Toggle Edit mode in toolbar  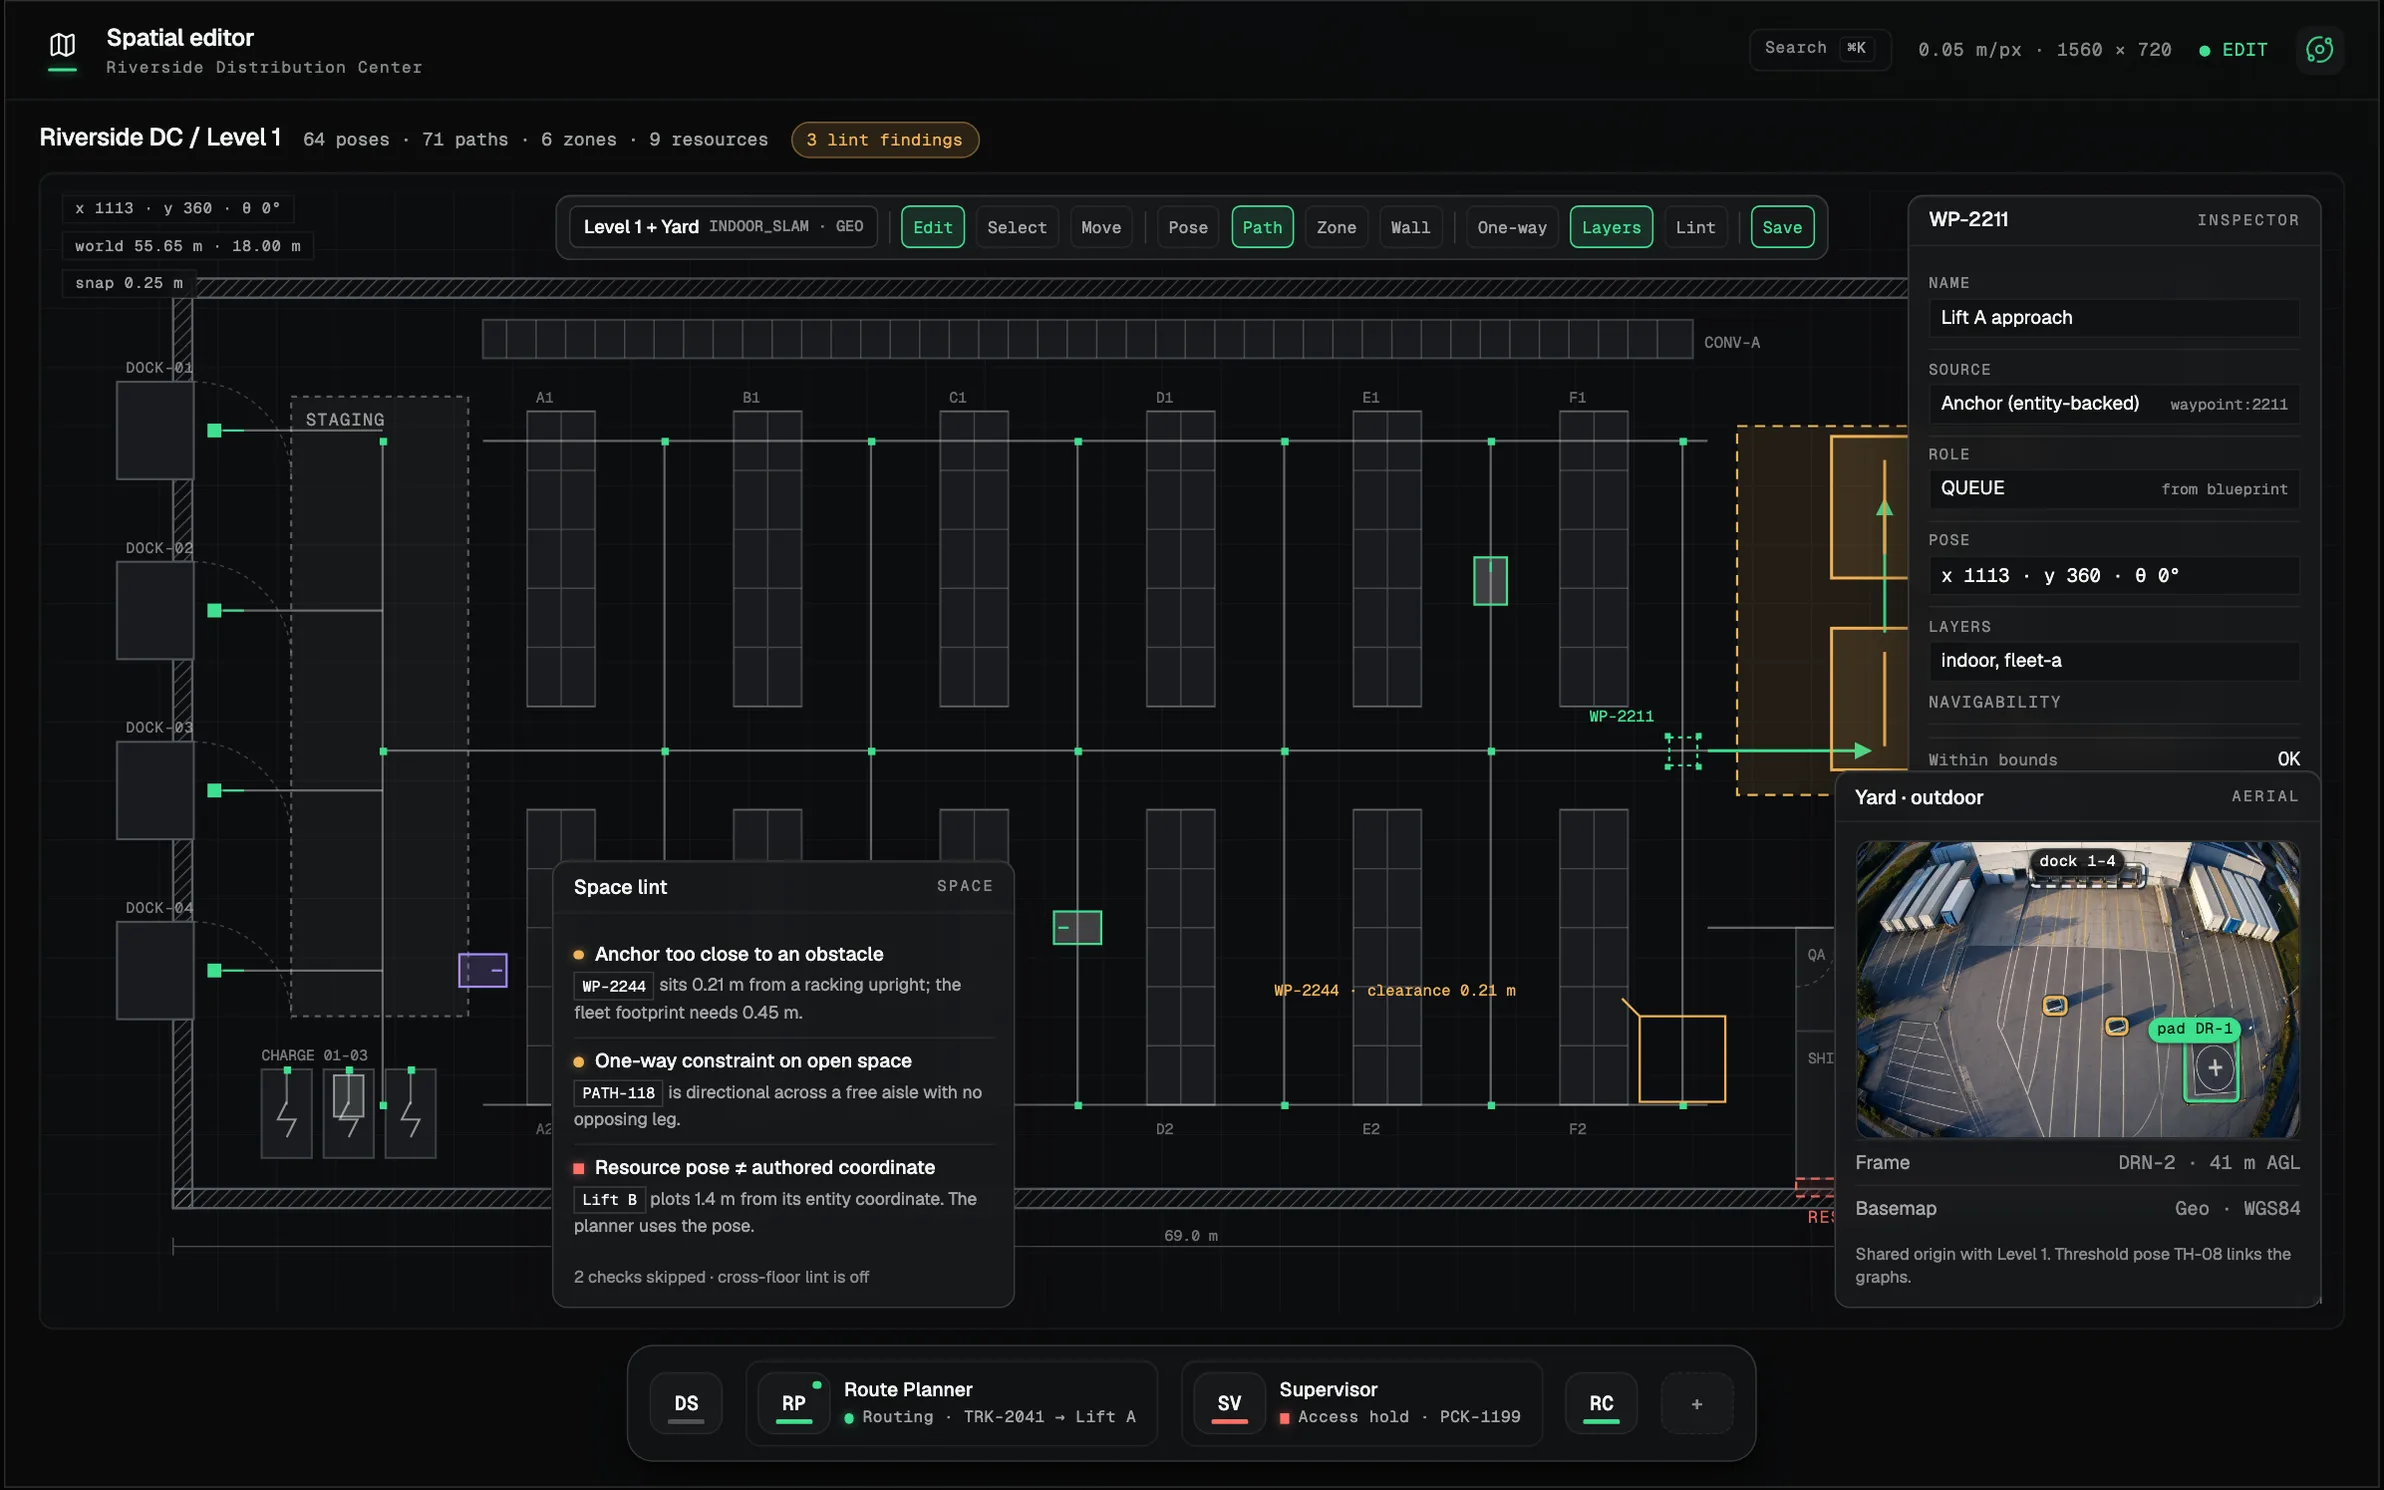click(932, 227)
